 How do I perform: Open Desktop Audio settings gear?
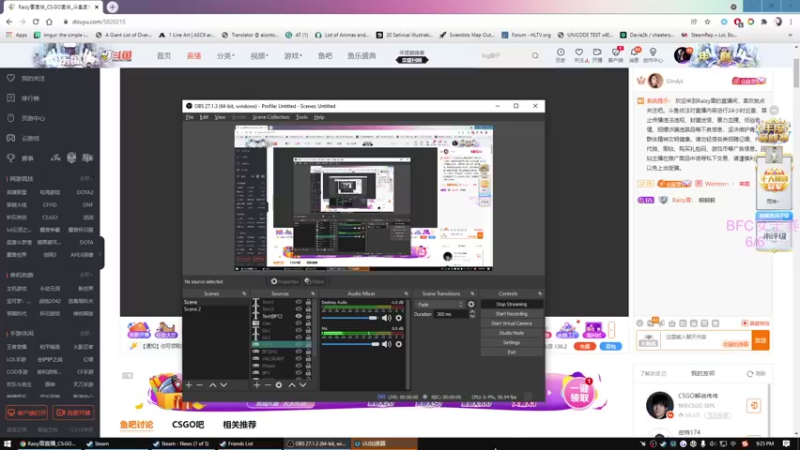(x=398, y=318)
